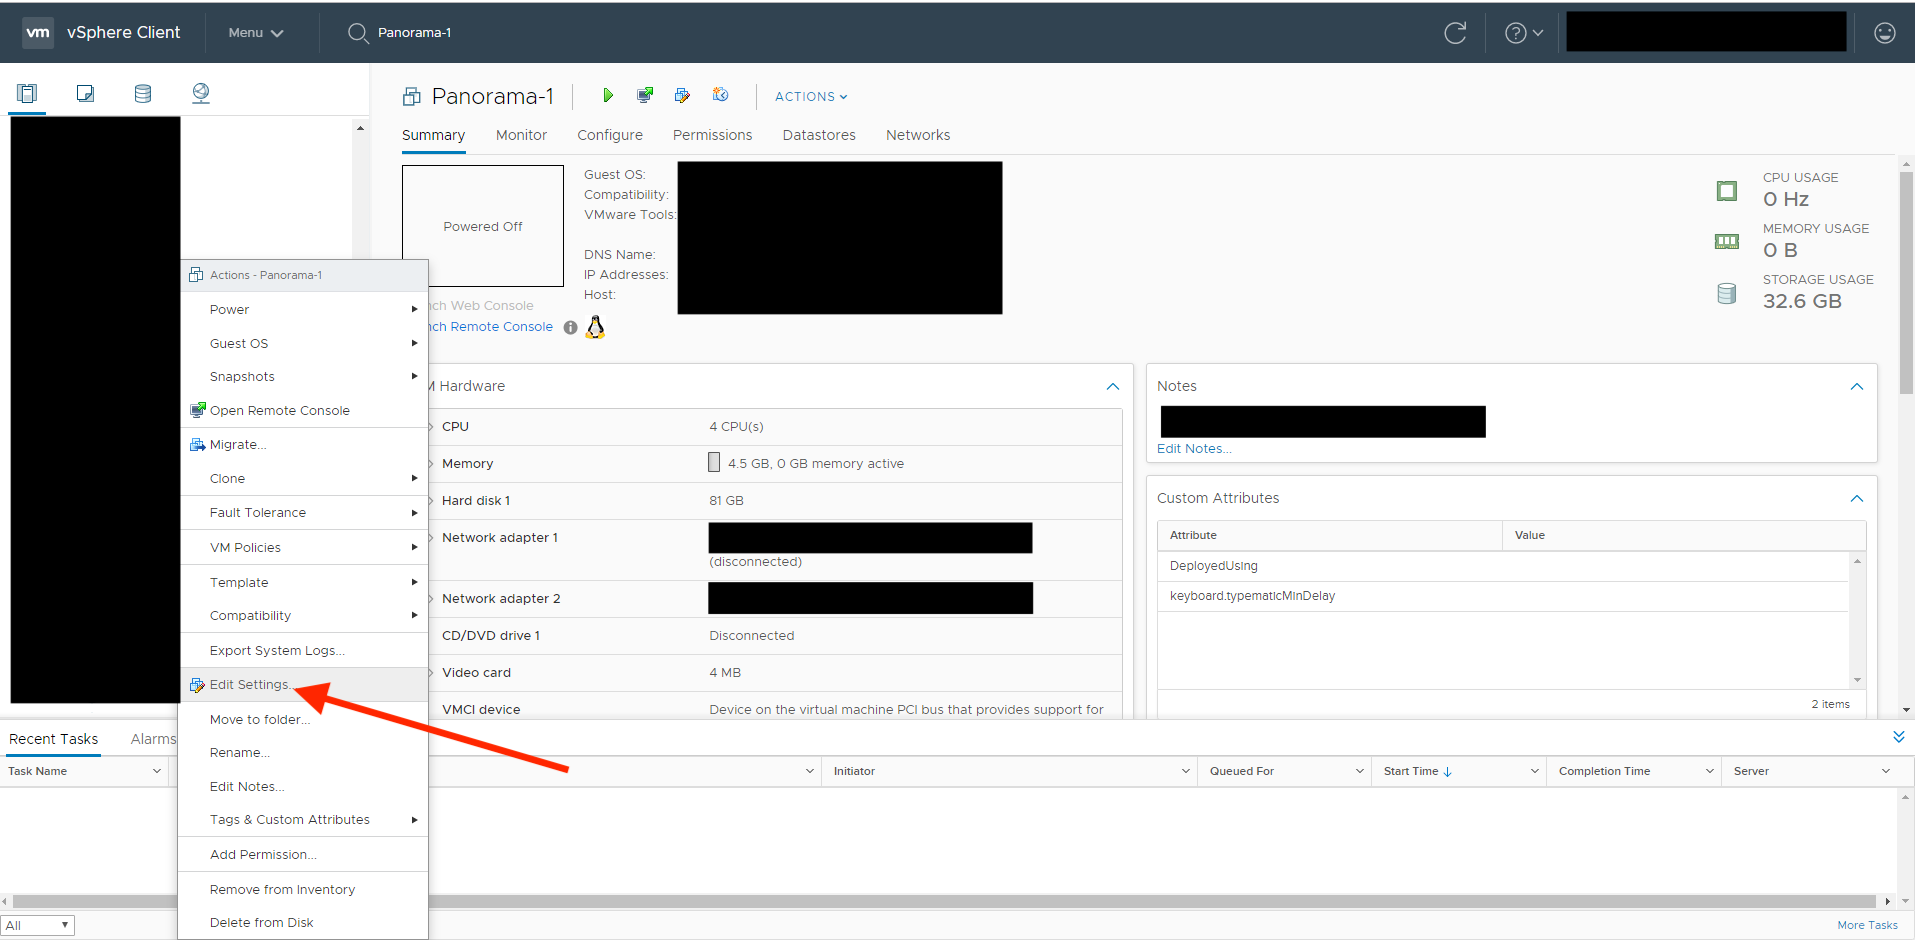Take a snapshot using the toolbar icon
This screenshot has height=940, width=1915.
[x=720, y=95]
